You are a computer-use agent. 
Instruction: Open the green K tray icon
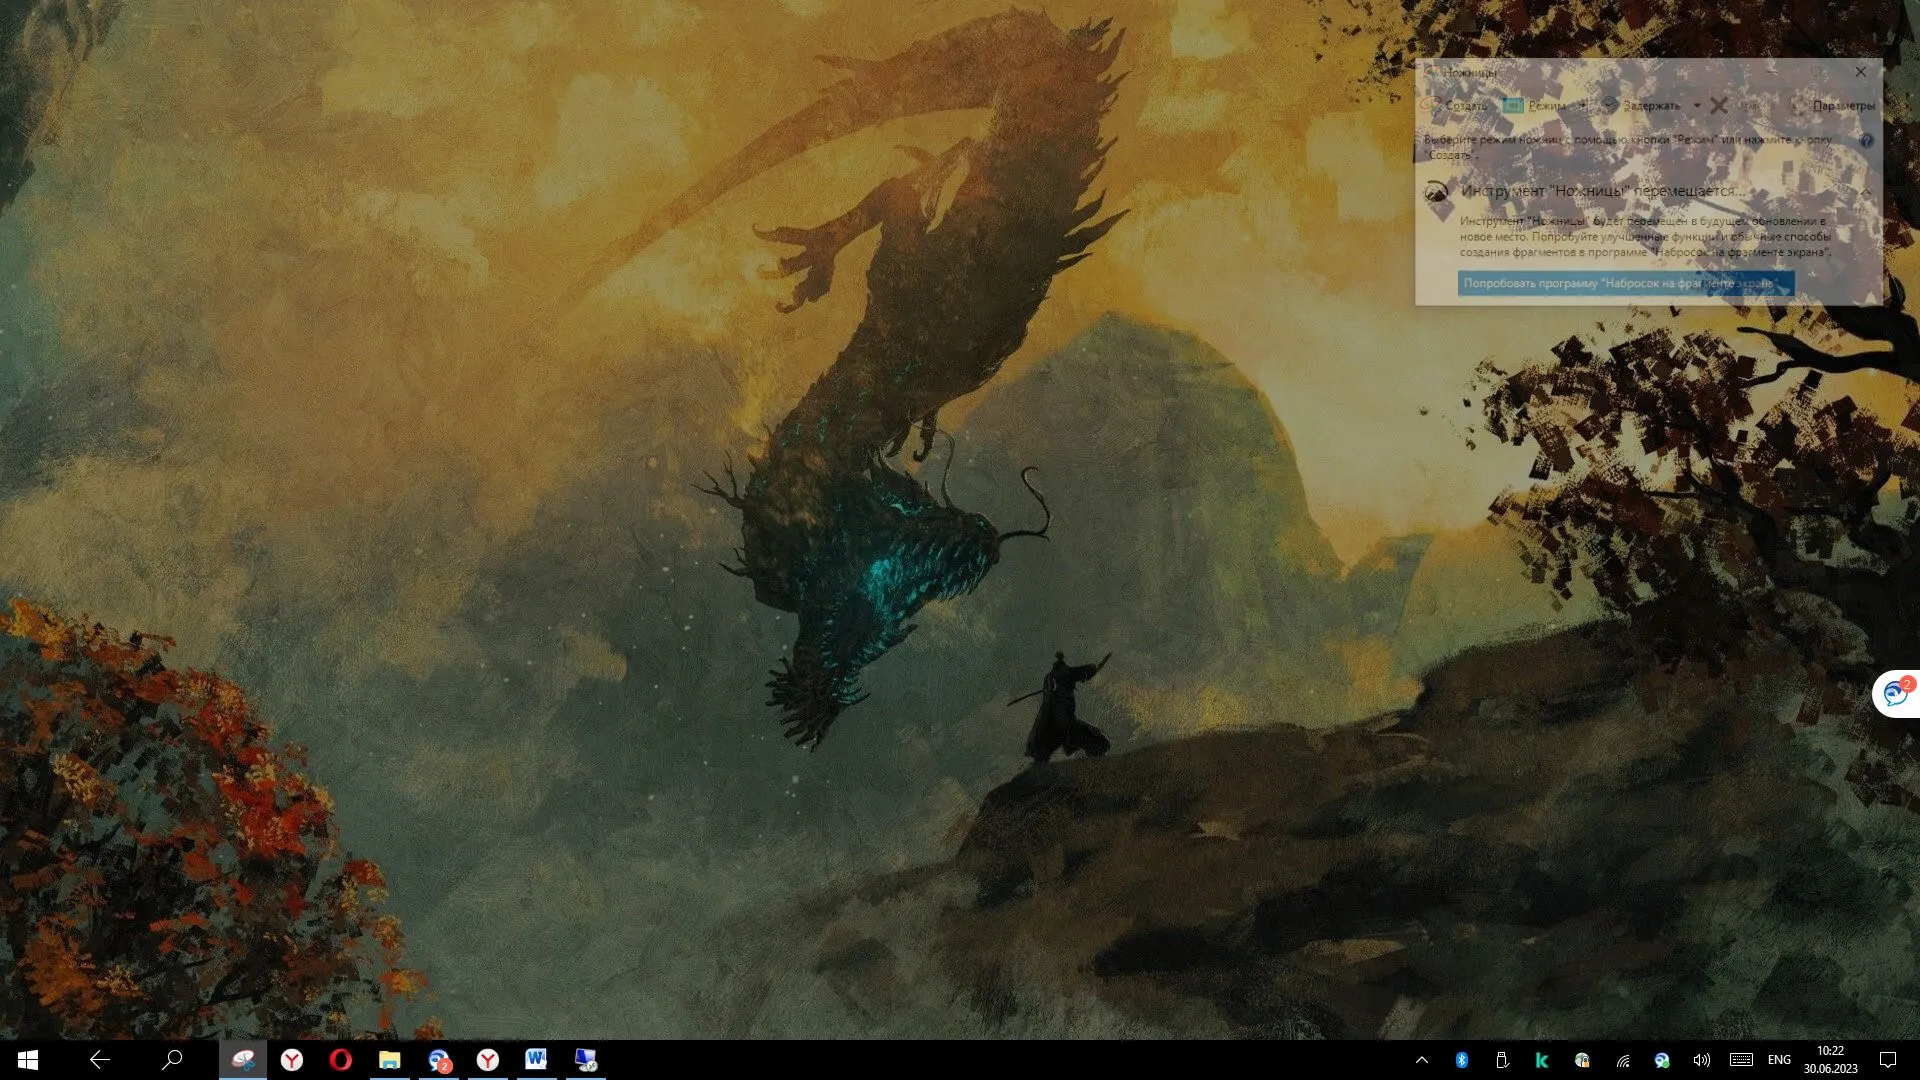click(x=1542, y=1060)
